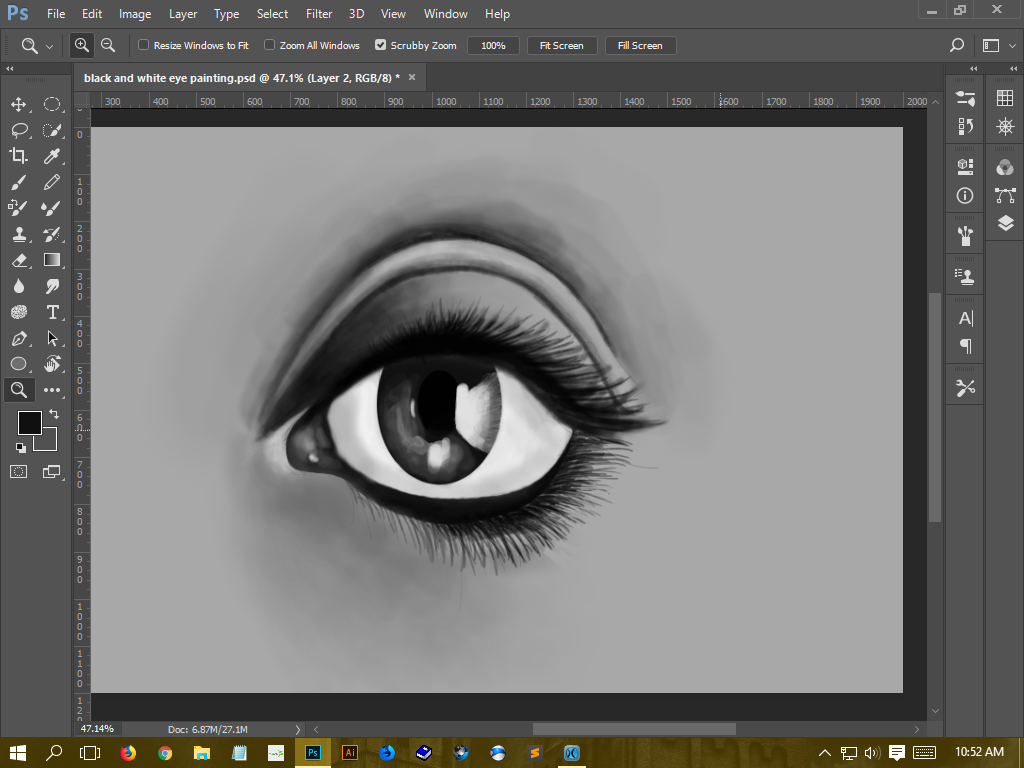Click the Fit Screen button
The height and width of the screenshot is (768, 1024).
tap(561, 45)
